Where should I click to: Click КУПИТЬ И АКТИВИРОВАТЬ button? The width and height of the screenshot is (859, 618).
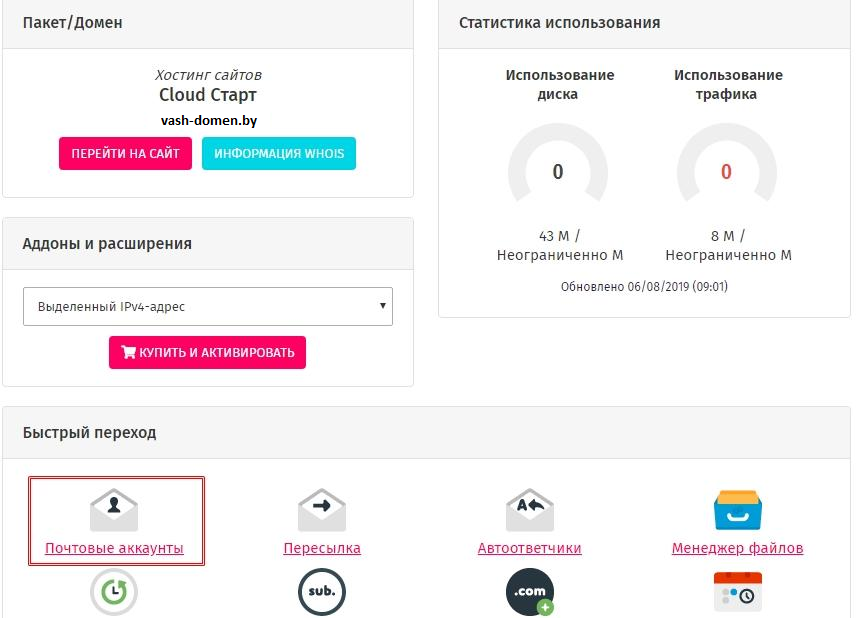click(x=207, y=352)
